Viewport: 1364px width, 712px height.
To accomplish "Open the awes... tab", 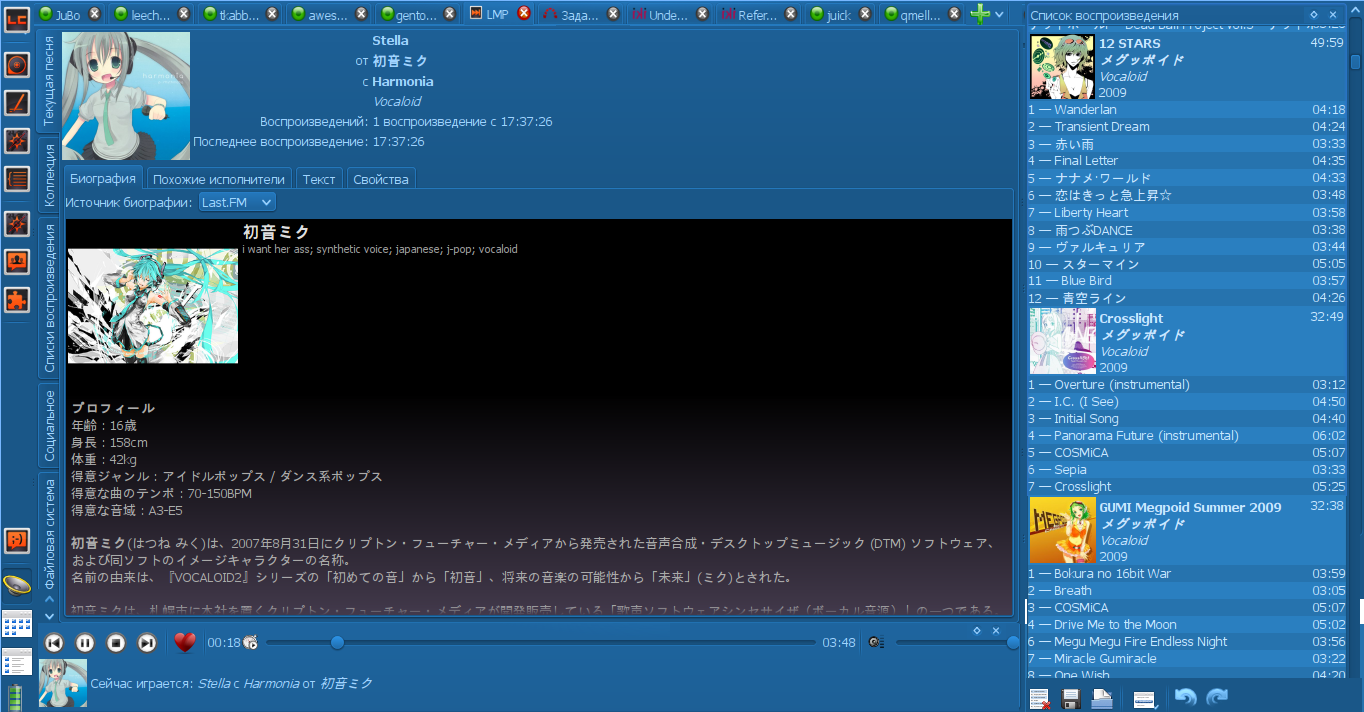I will click(x=329, y=14).
